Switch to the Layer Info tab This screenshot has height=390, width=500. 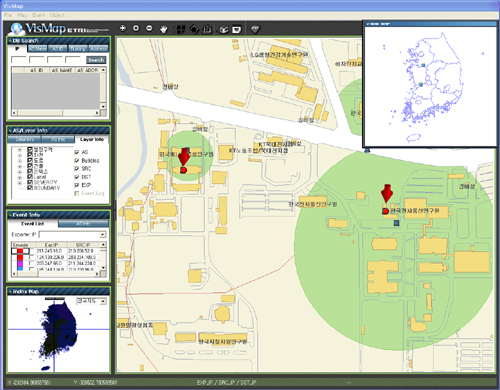92,139
